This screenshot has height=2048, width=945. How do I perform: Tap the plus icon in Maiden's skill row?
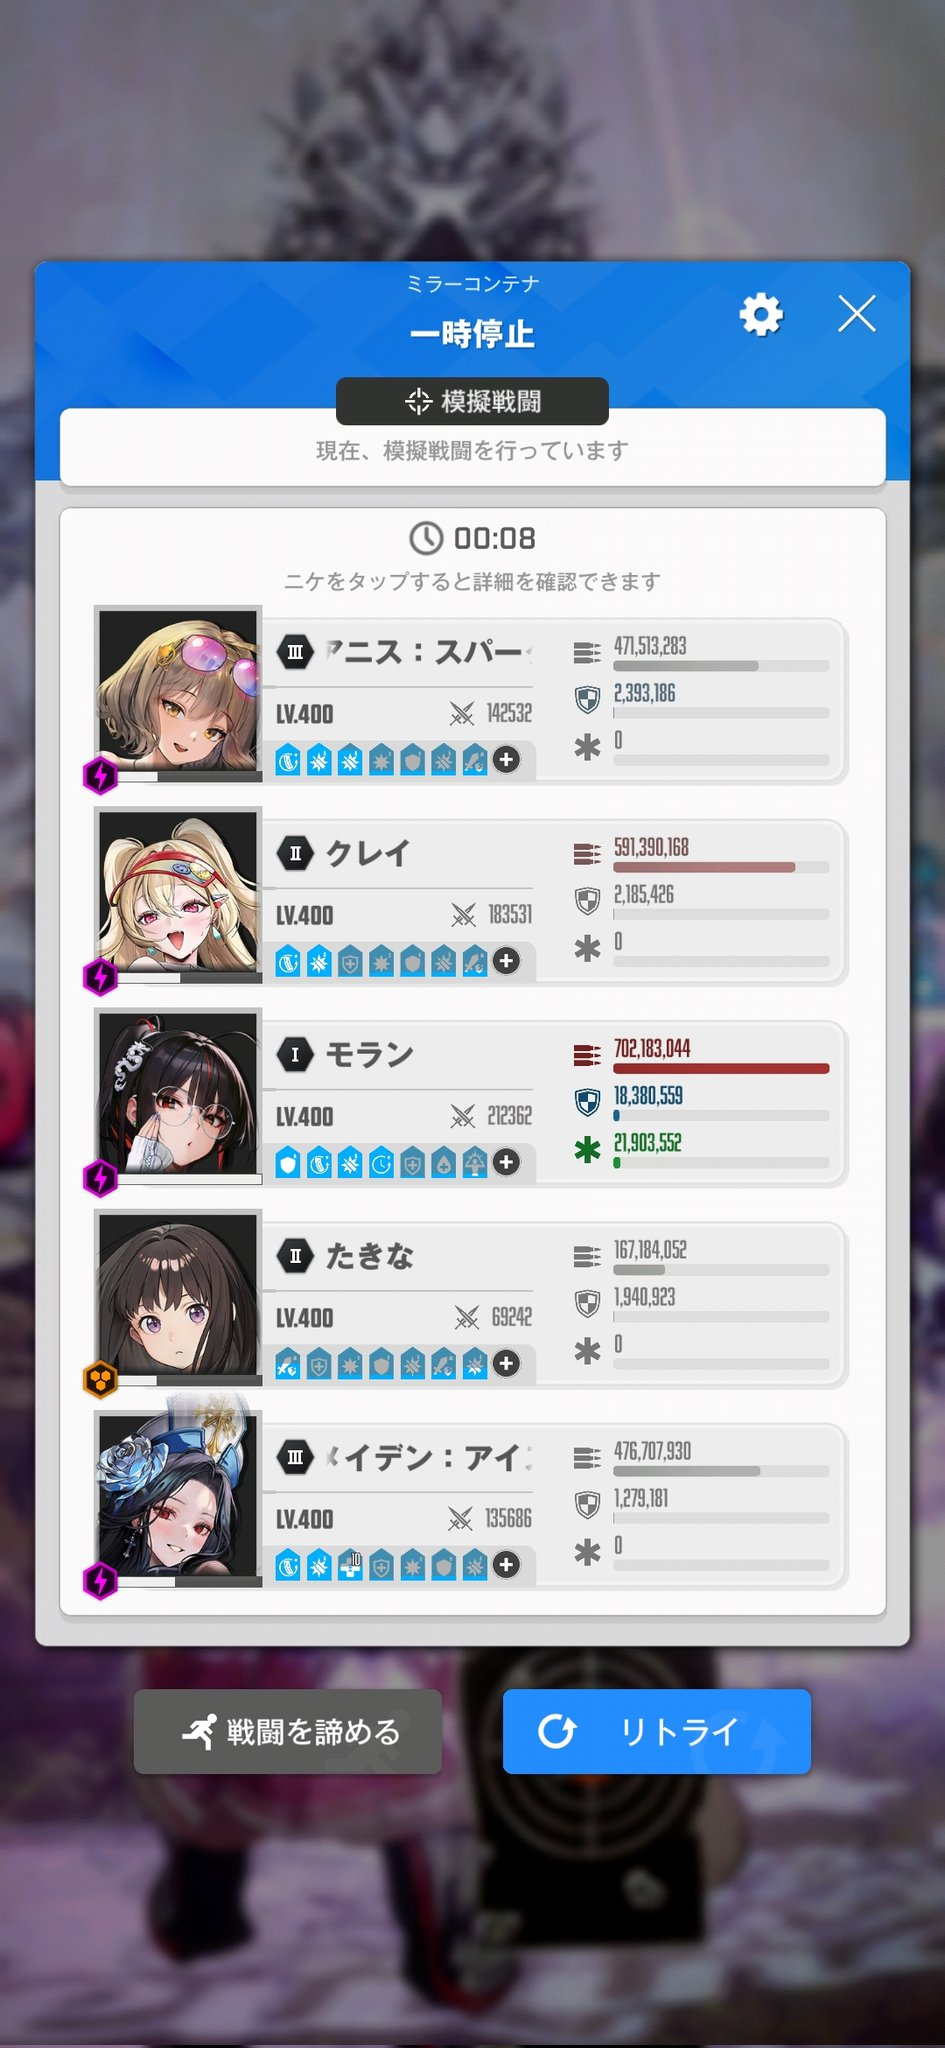(507, 1564)
